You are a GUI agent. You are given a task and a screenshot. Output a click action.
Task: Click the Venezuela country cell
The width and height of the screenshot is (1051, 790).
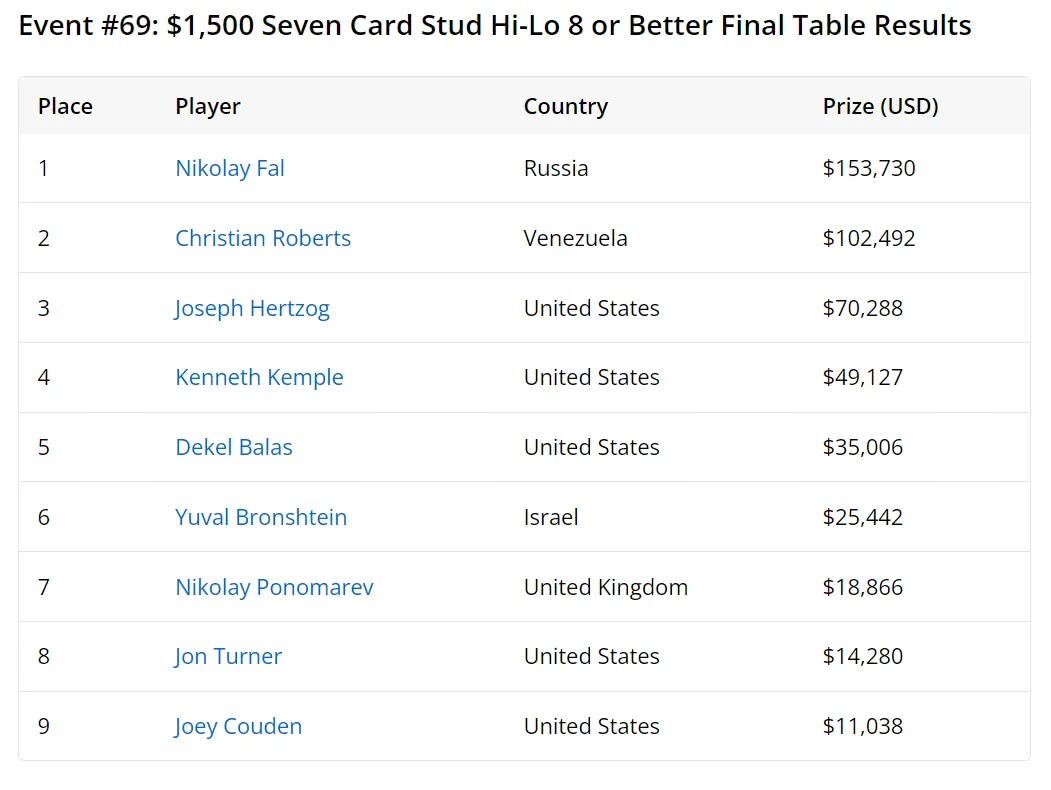575,238
